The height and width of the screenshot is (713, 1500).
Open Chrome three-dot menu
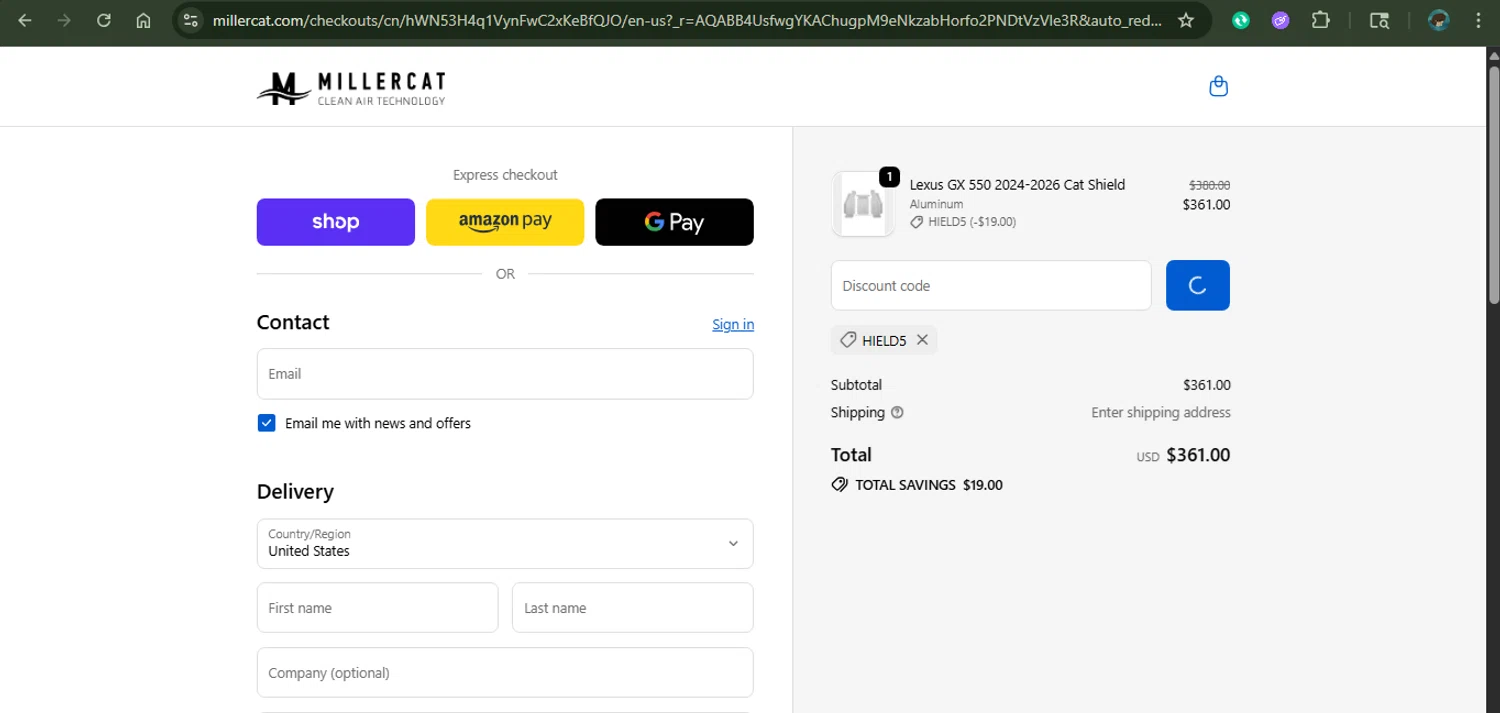(1478, 20)
